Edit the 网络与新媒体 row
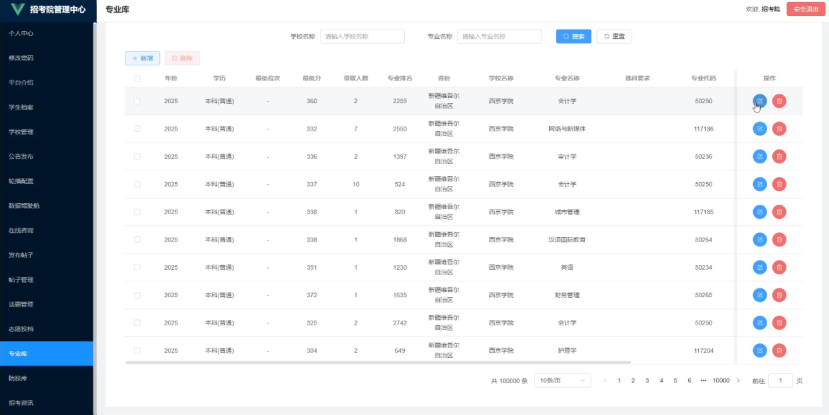 [759, 128]
